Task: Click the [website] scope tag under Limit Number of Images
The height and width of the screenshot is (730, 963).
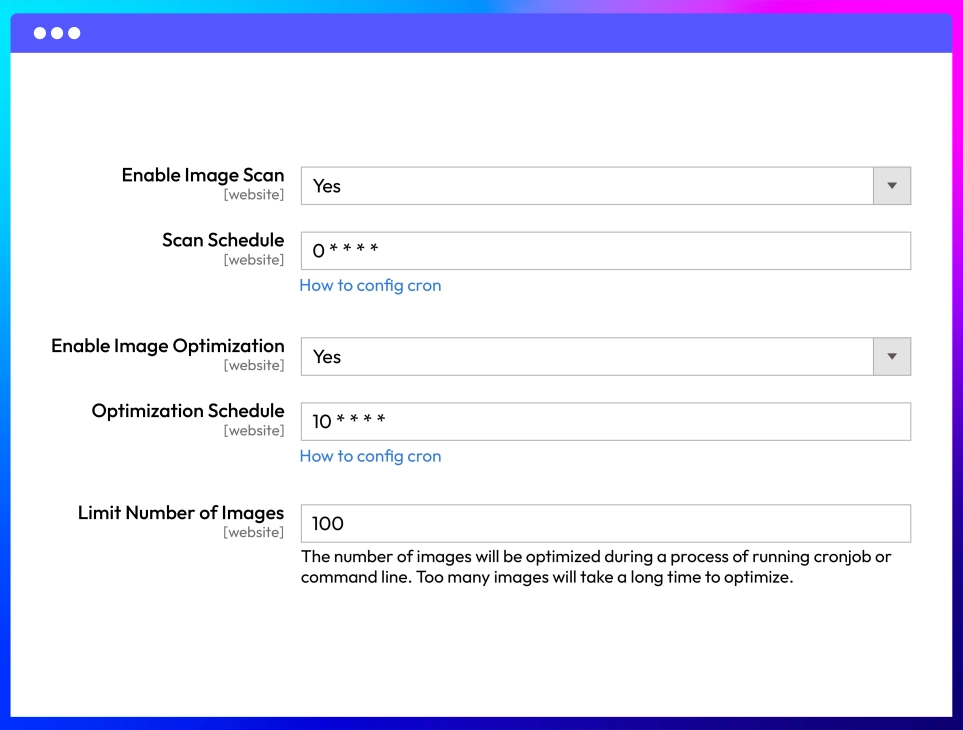Action: click(x=254, y=533)
